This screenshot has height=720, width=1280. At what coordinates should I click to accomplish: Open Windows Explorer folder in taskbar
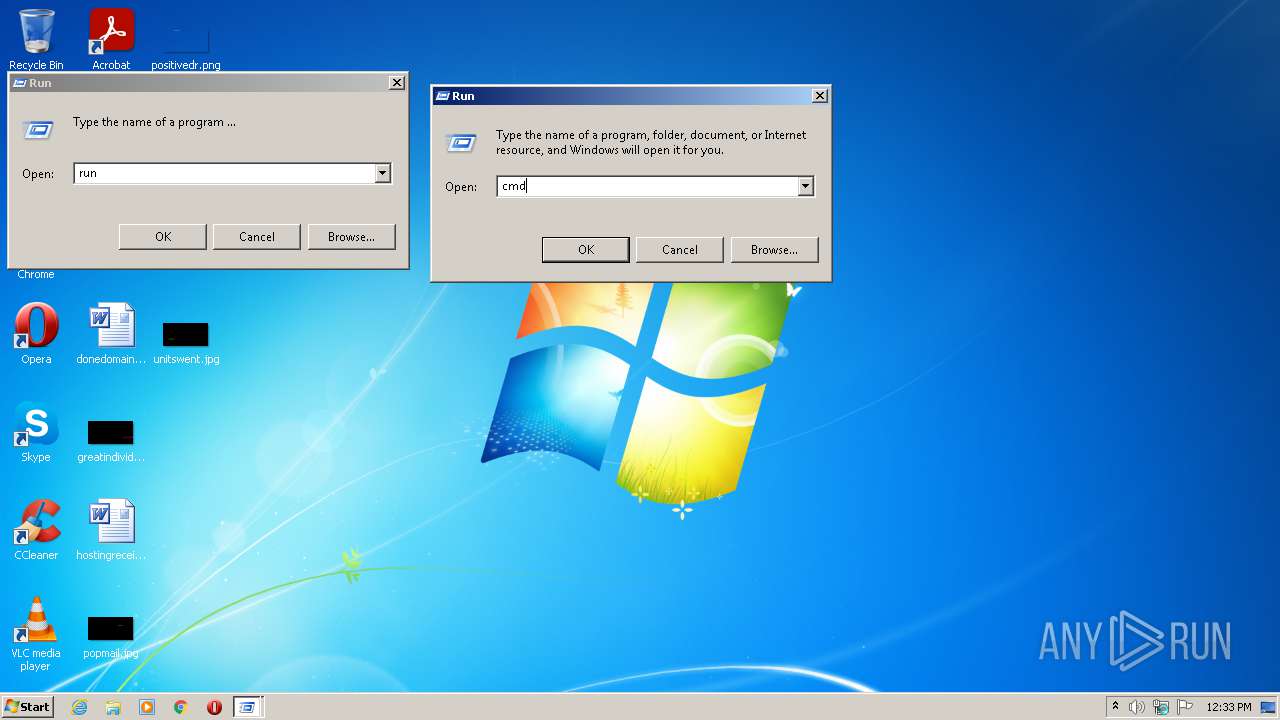(x=113, y=707)
